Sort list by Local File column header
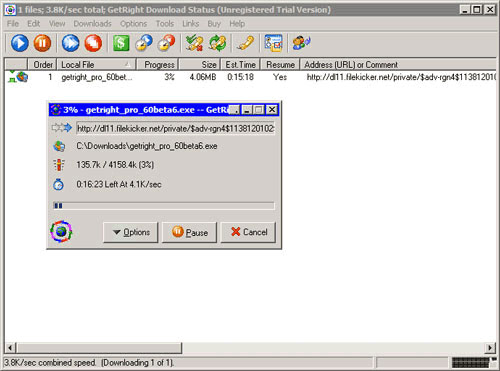 tap(96, 64)
